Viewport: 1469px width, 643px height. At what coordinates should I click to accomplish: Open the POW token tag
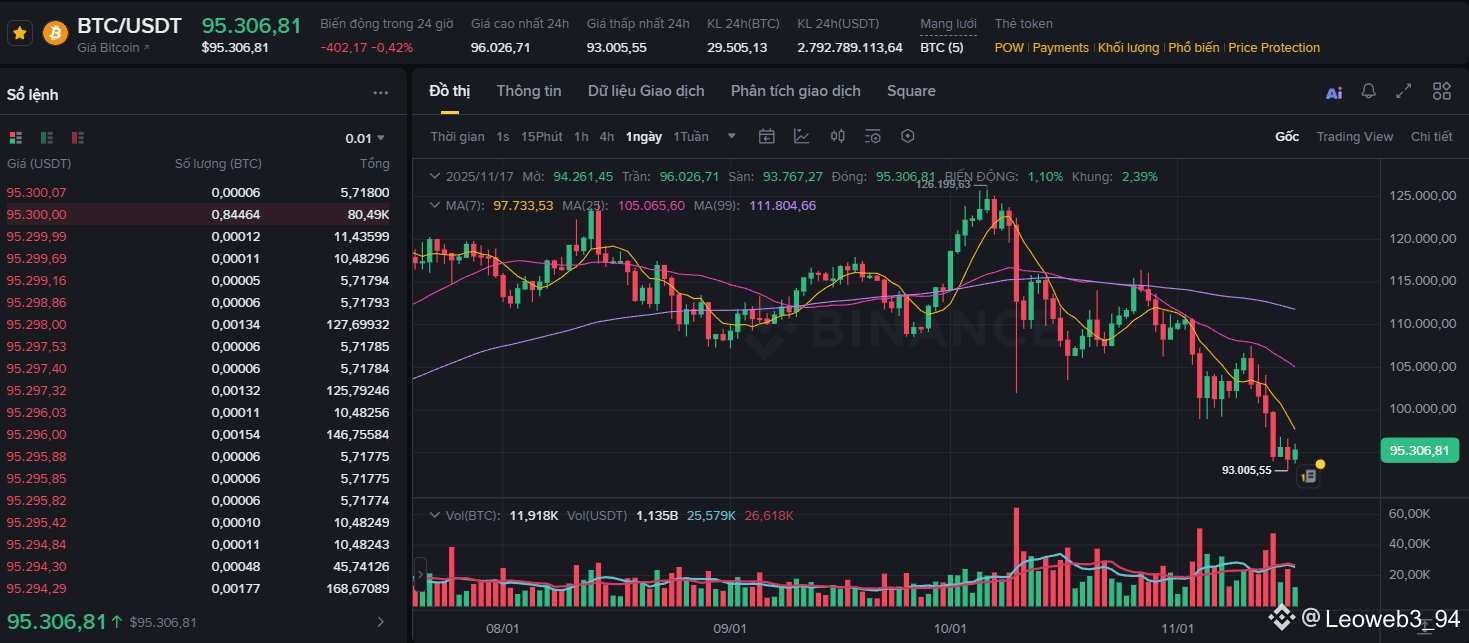click(x=1009, y=48)
